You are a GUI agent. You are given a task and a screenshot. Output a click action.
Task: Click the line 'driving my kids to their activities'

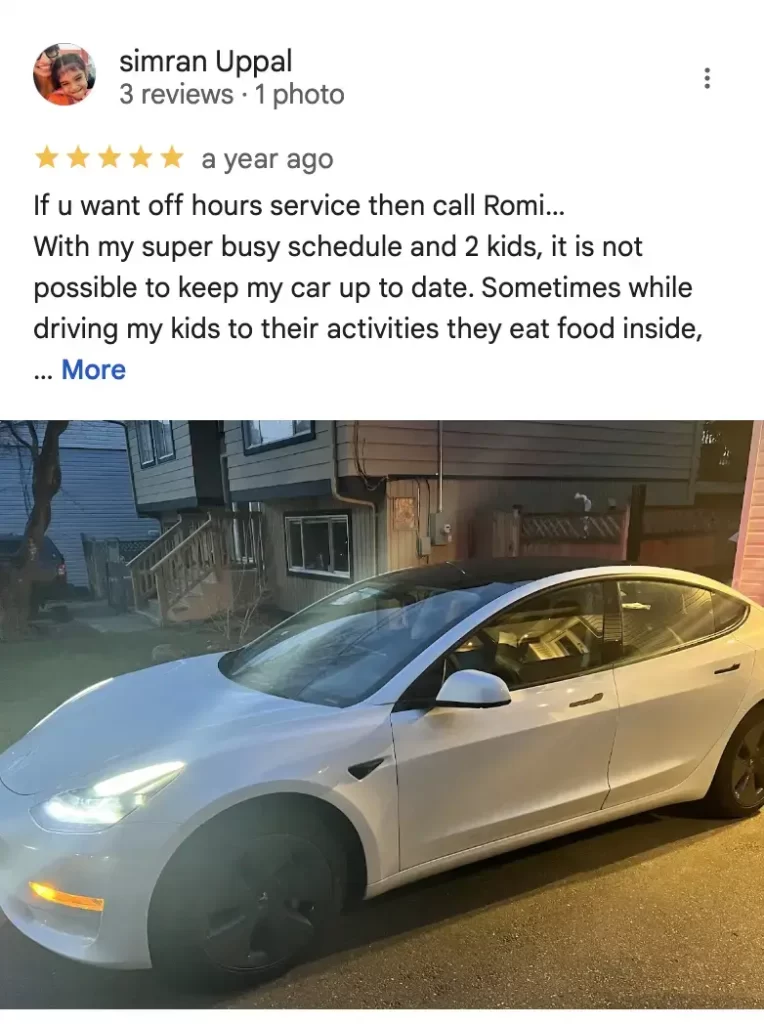[x=368, y=328]
